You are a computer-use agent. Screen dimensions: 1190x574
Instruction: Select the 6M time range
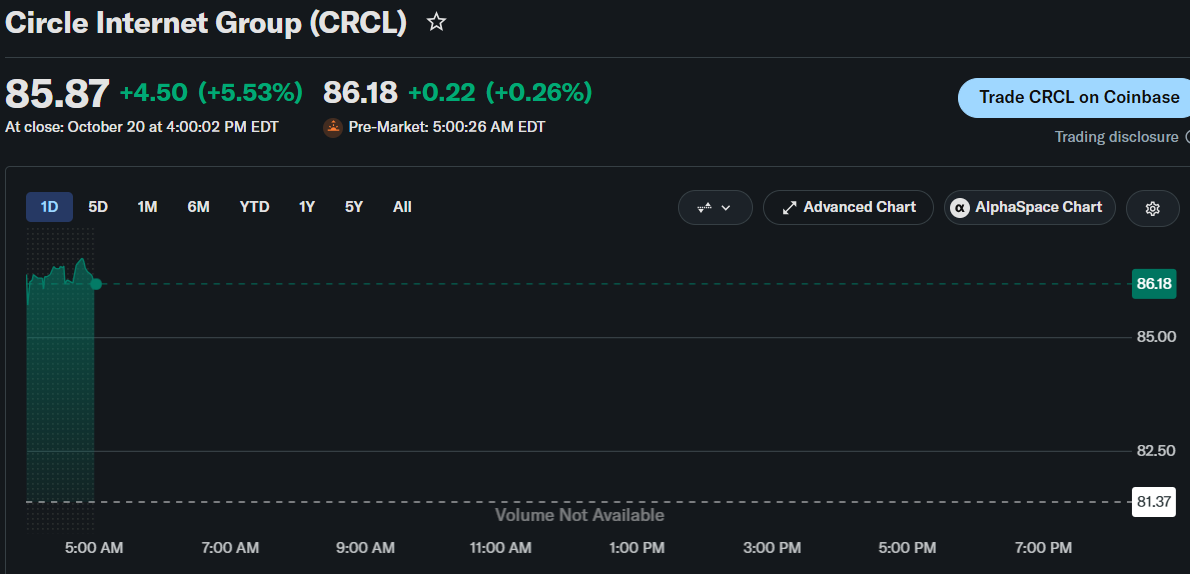coord(198,207)
